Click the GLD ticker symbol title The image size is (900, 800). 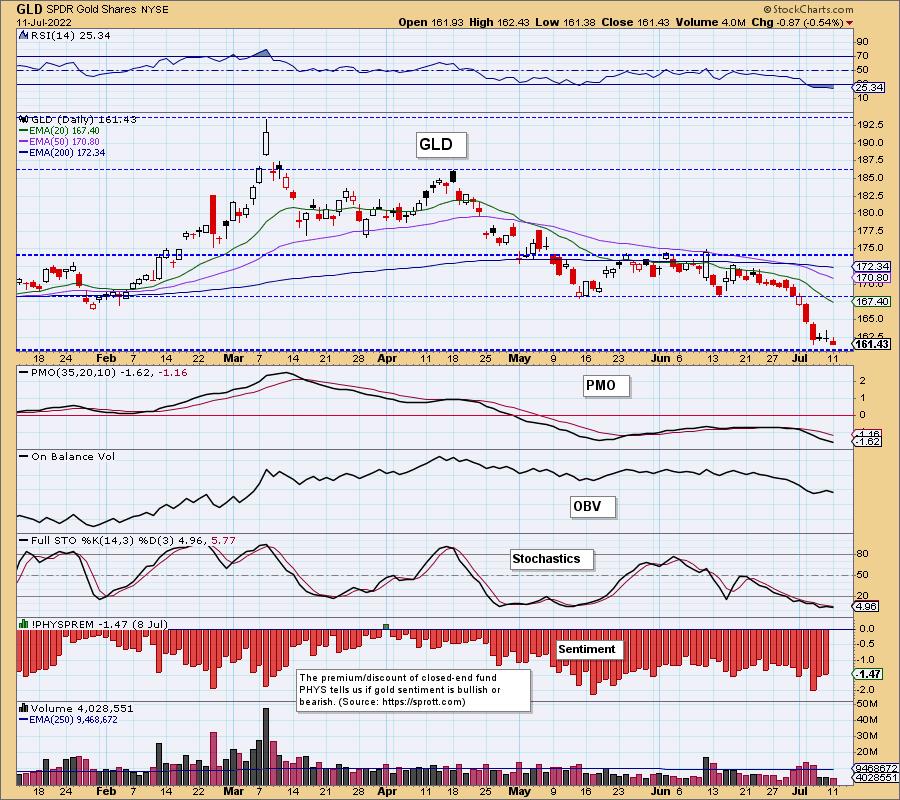[x=29, y=9]
